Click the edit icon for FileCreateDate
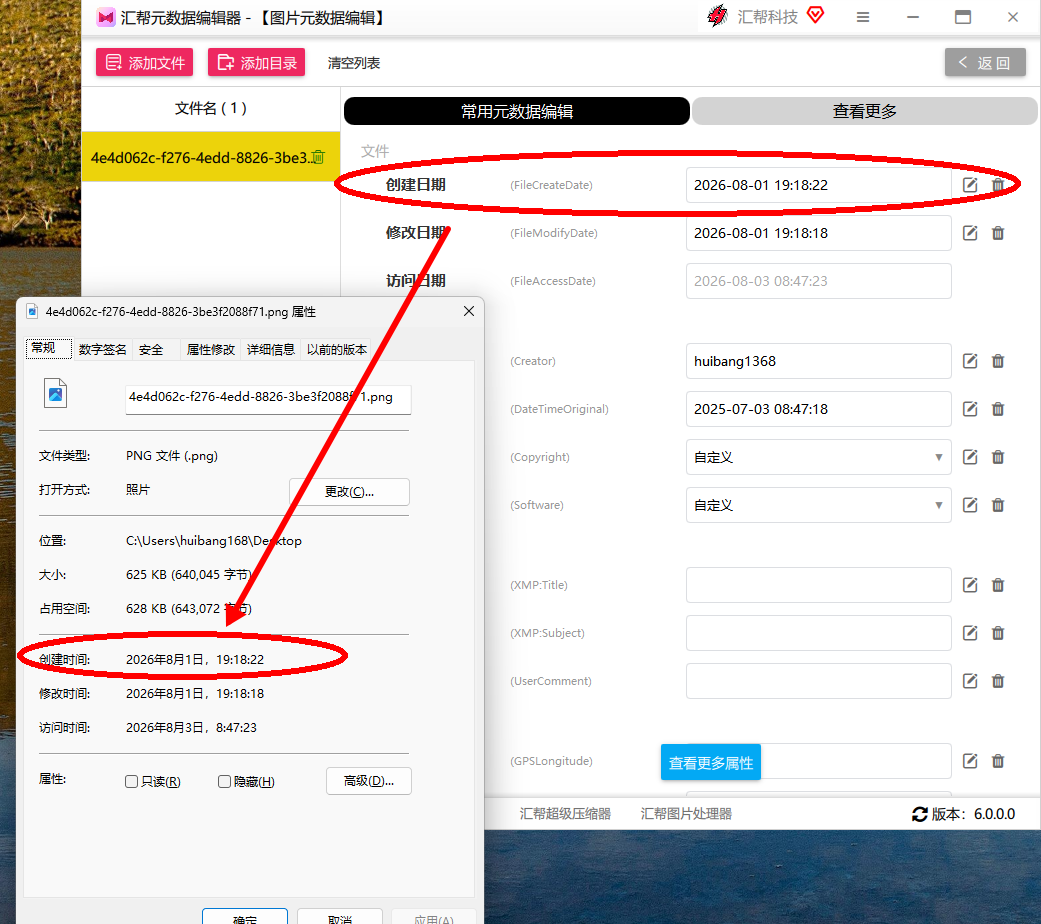1041x924 pixels. tap(970, 185)
